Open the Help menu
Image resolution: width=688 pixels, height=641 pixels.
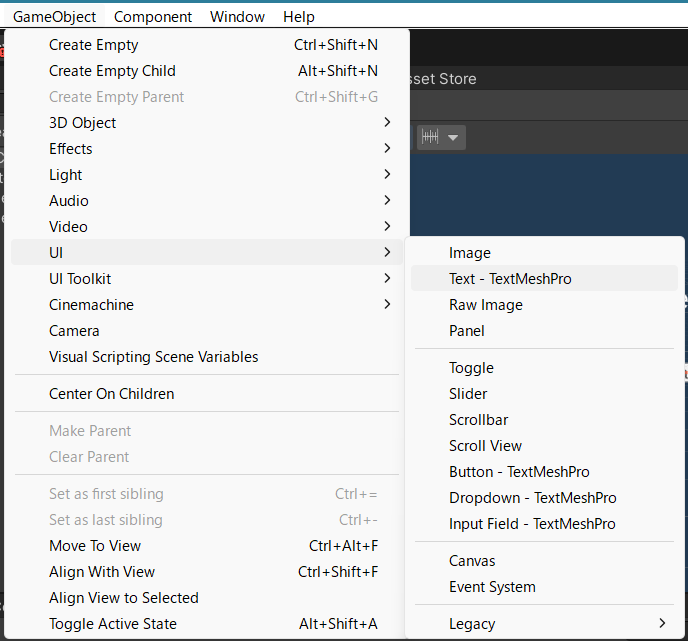coord(298,16)
